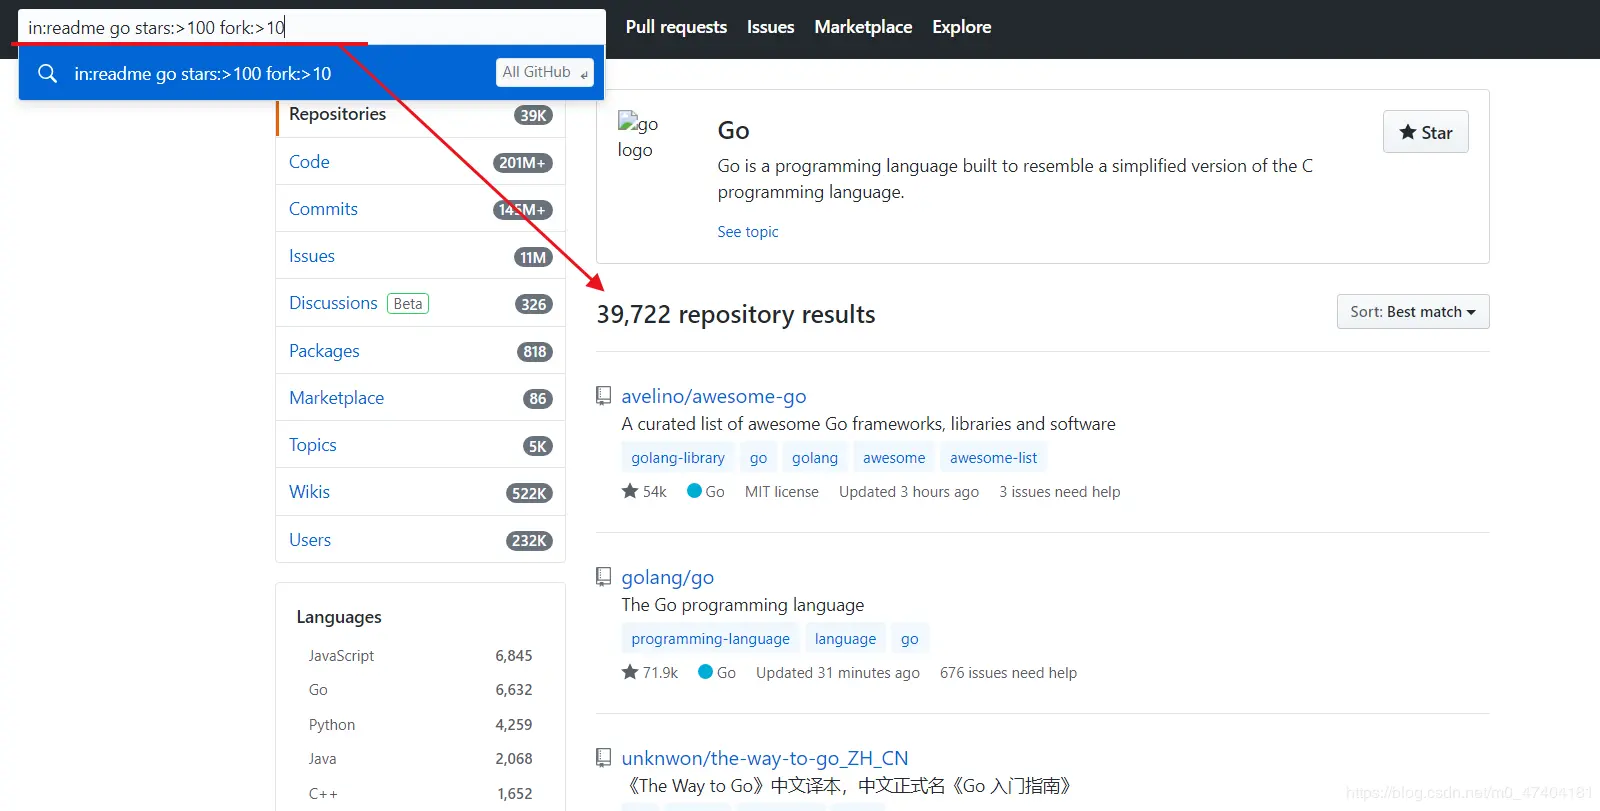1600x811 pixels.
Task: Filter results by Python language
Action: [420, 725]
